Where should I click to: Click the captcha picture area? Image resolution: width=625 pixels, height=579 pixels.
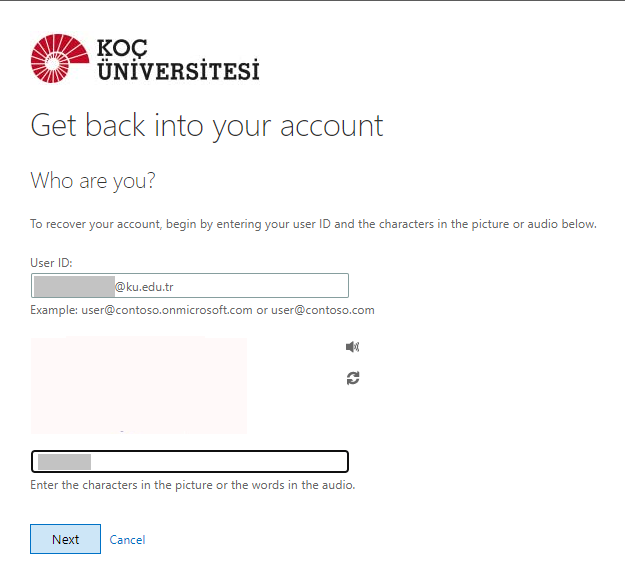(139, 385)
